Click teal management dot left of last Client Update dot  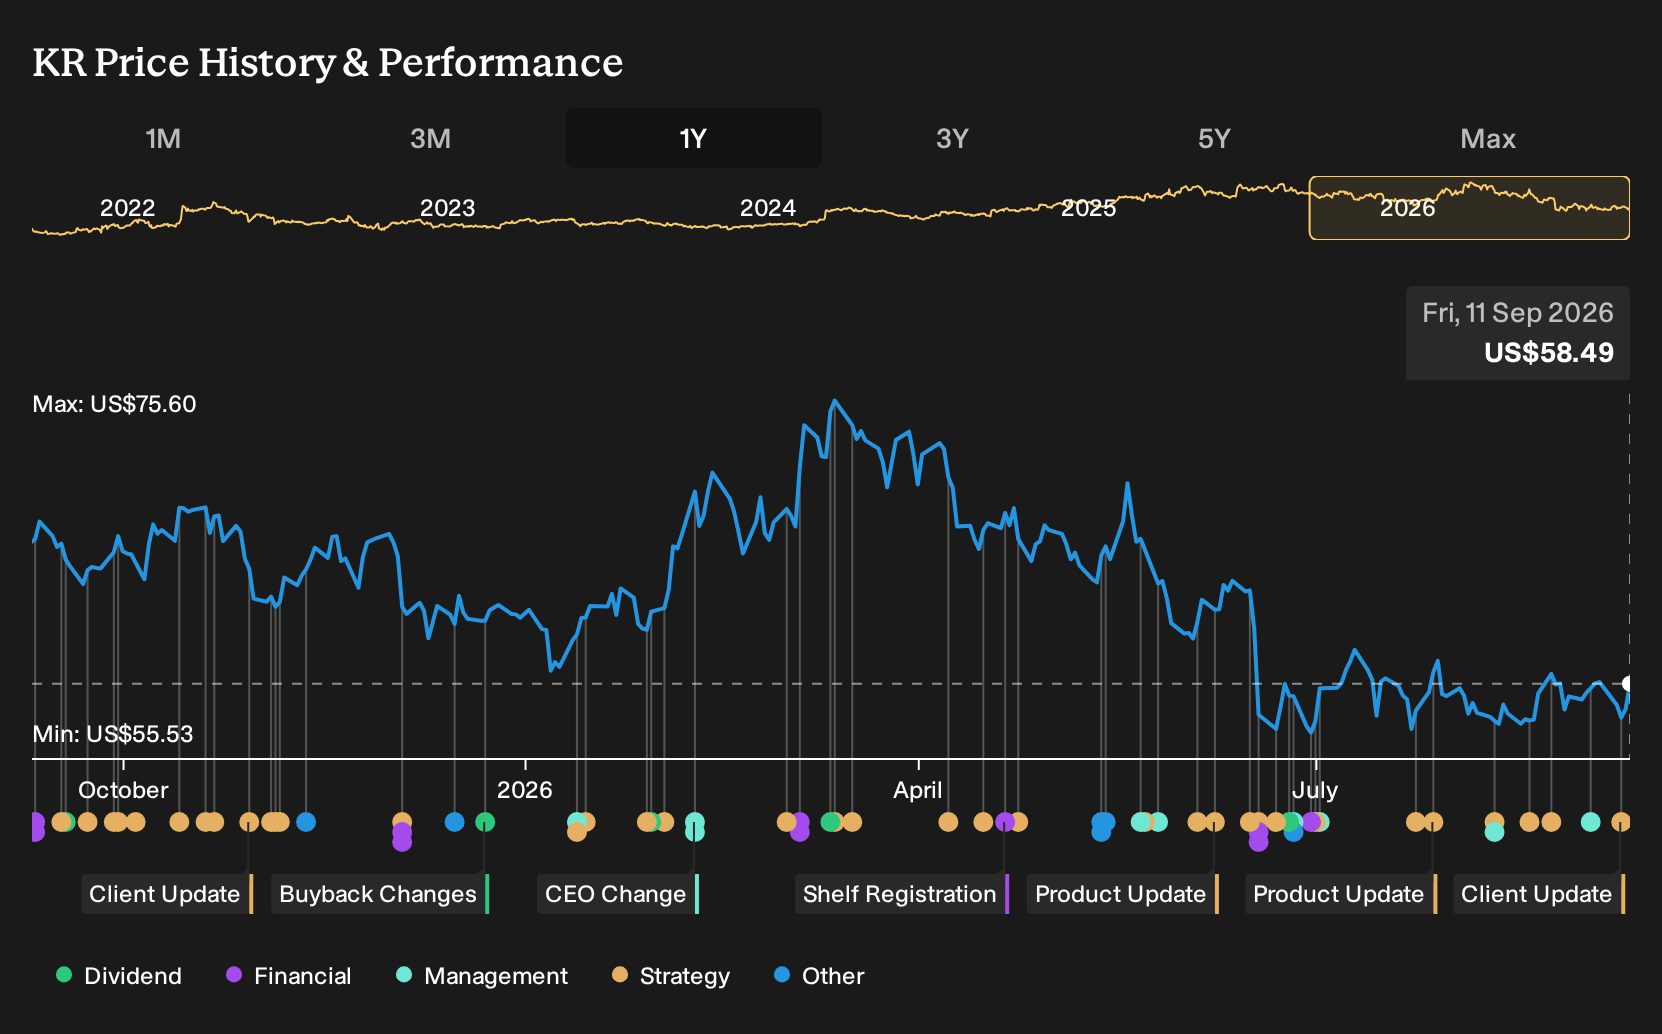(1590, 822)
